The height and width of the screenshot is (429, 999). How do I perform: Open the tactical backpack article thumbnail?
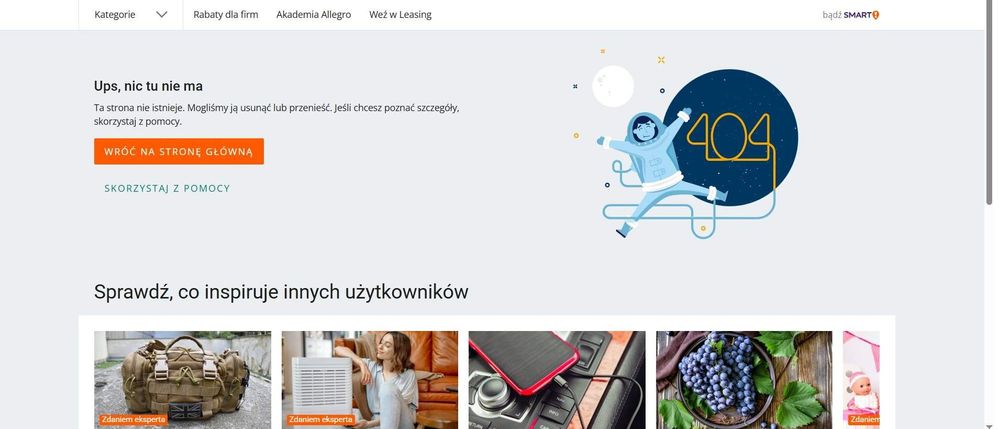tap(182, 380)
